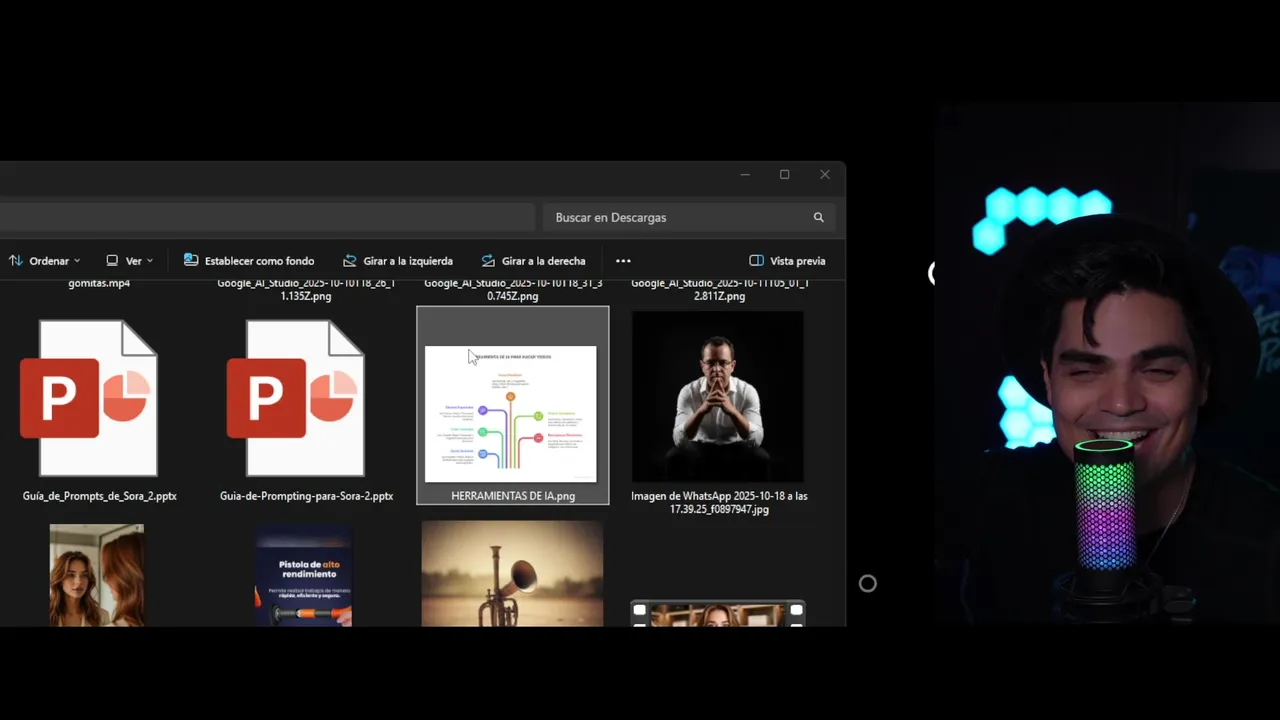
Task: Click the search magnifier icon
Action: tap(819, 217)
